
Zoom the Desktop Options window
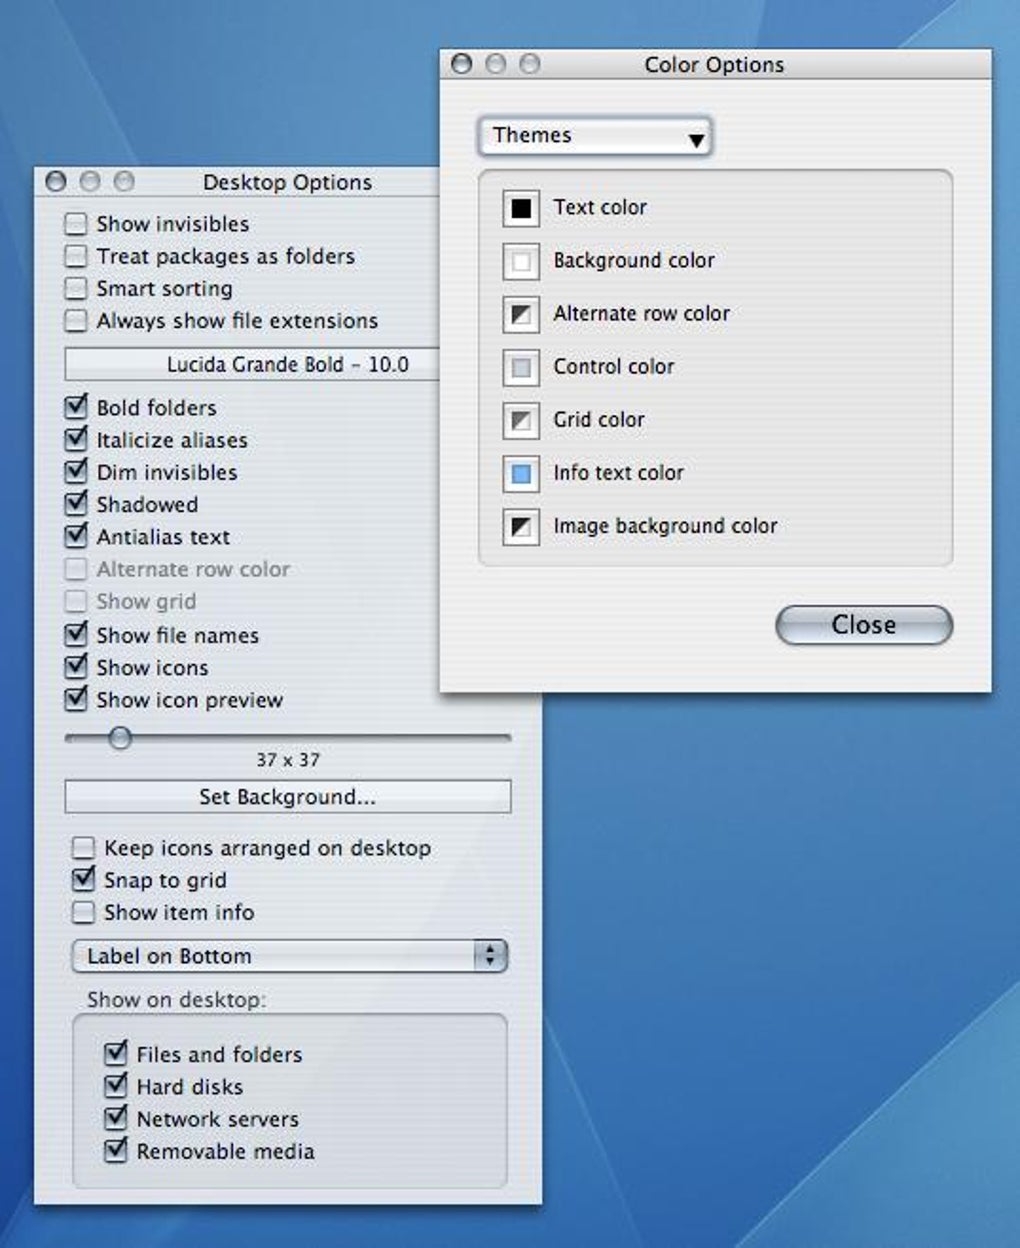point(124,181)
